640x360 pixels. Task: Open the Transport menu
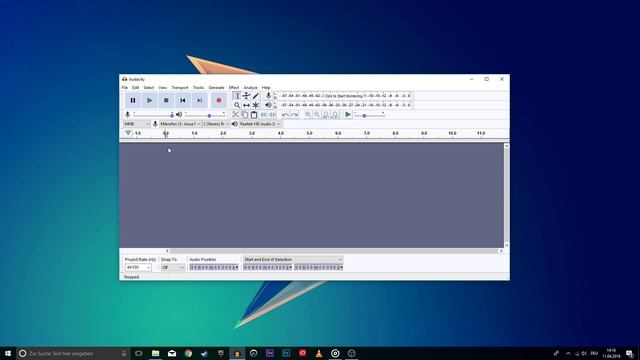pos(180,87)
